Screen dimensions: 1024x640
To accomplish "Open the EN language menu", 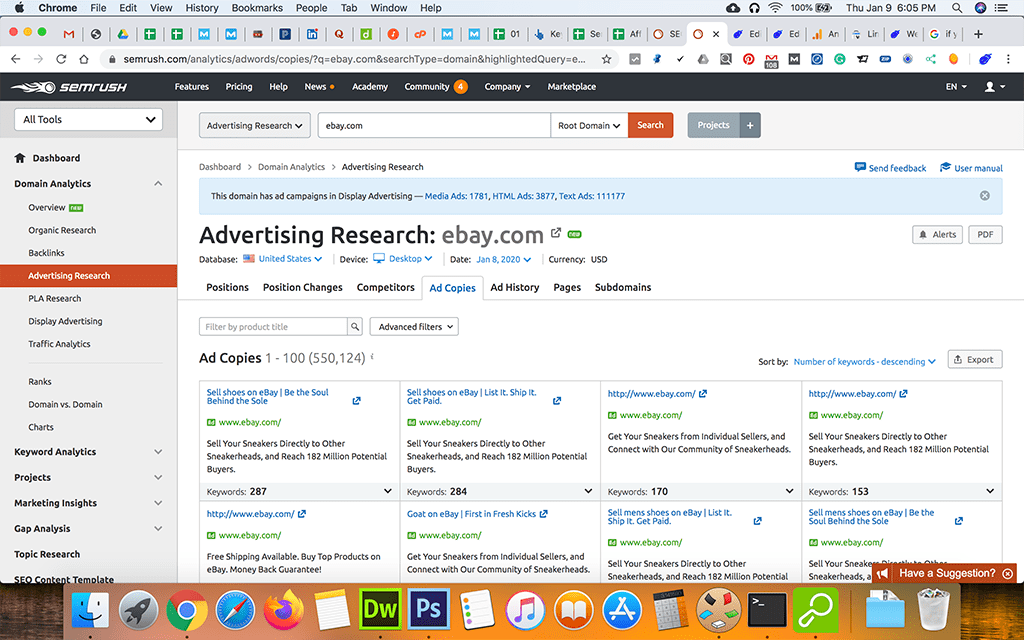I will [x=956, y=87].
